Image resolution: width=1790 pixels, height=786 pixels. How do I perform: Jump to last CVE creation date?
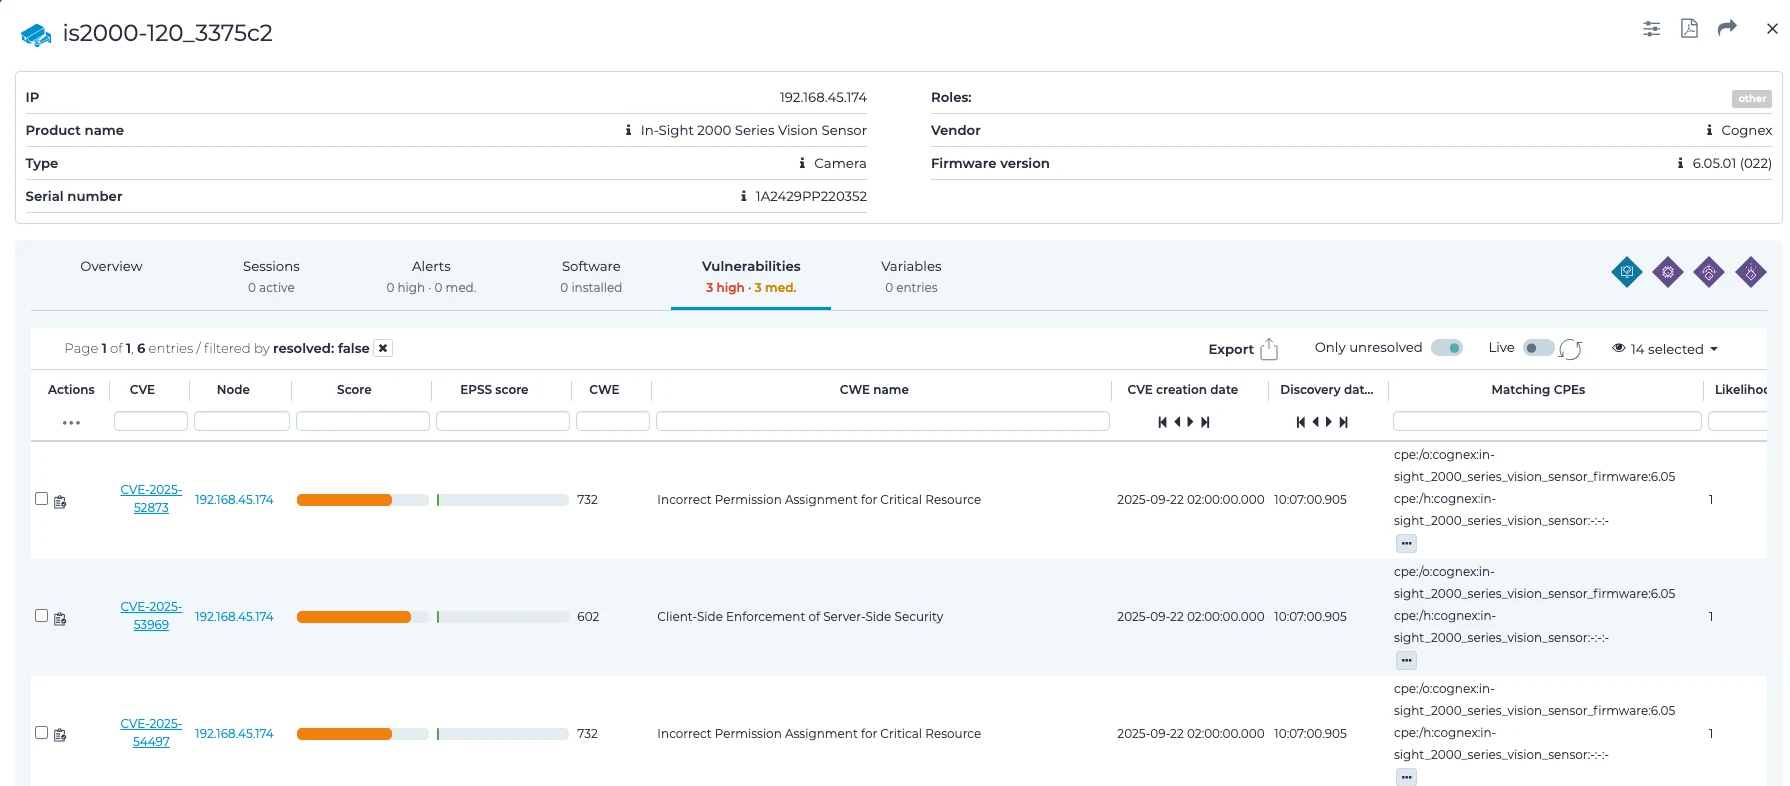(x=1205, y=422)
